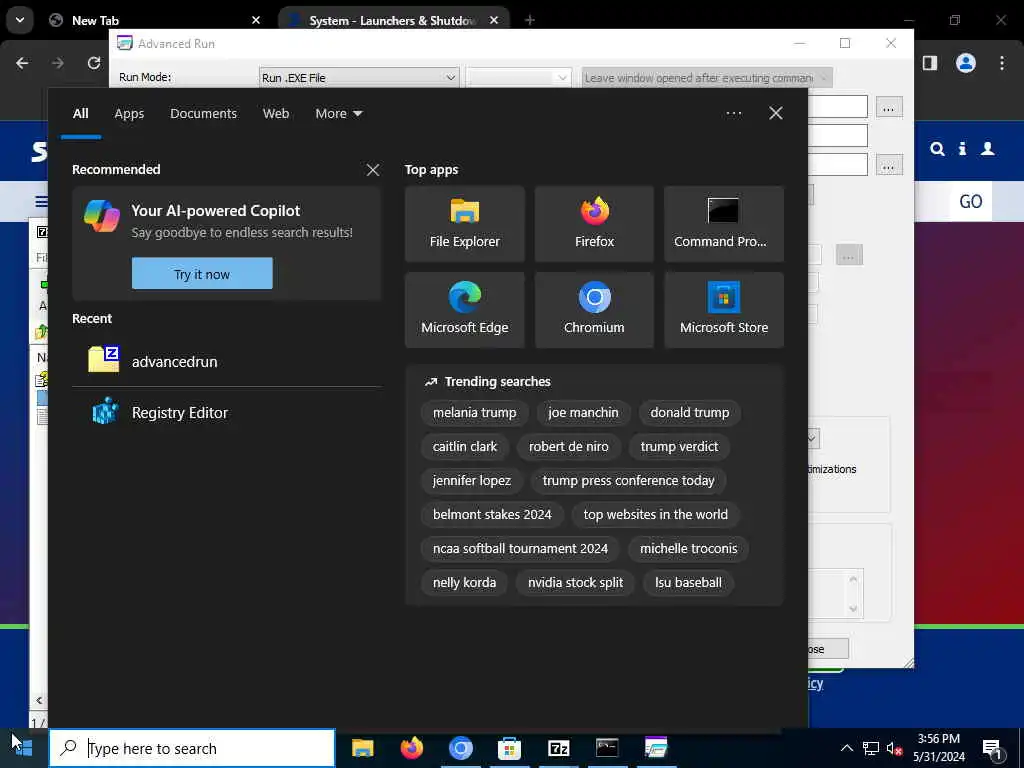Open Registry Editor from Recent
Image resolution: width=1024 pixels, height=768 pixels.
[227, 413]
